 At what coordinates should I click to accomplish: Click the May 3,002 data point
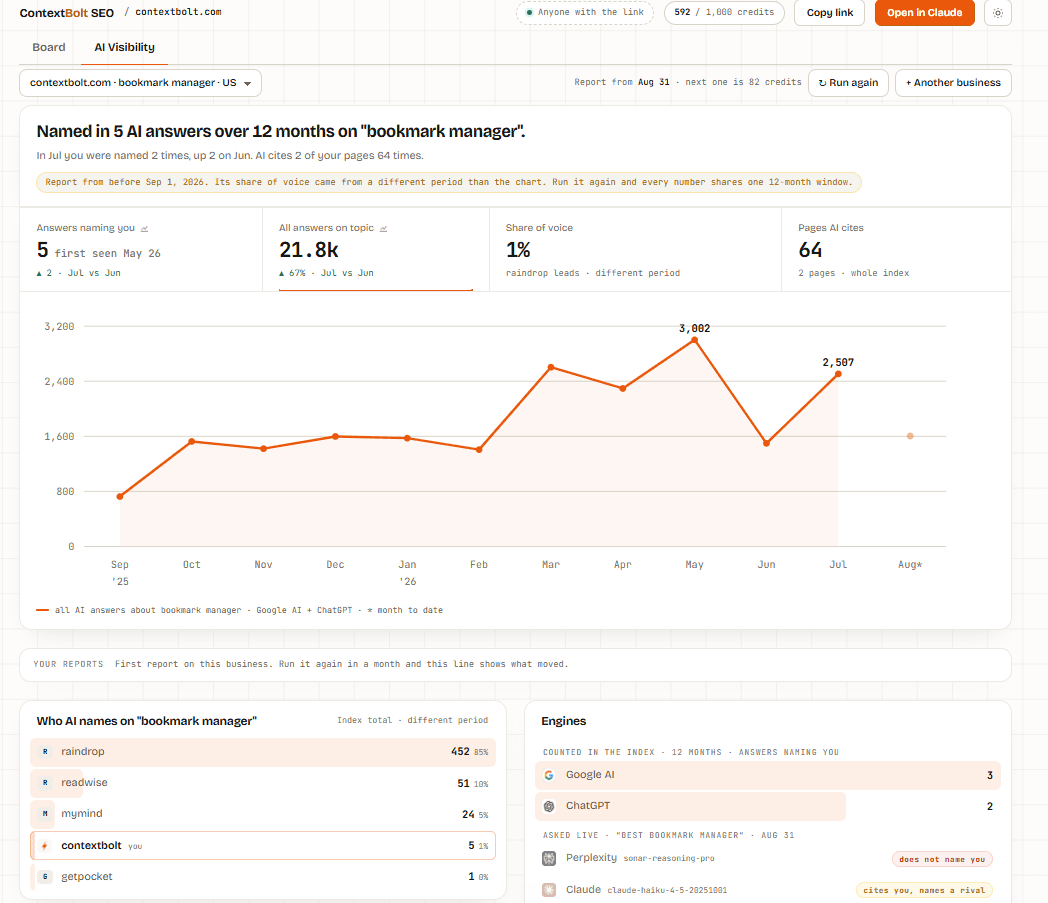pyautogui.click(x=694, y=340)
